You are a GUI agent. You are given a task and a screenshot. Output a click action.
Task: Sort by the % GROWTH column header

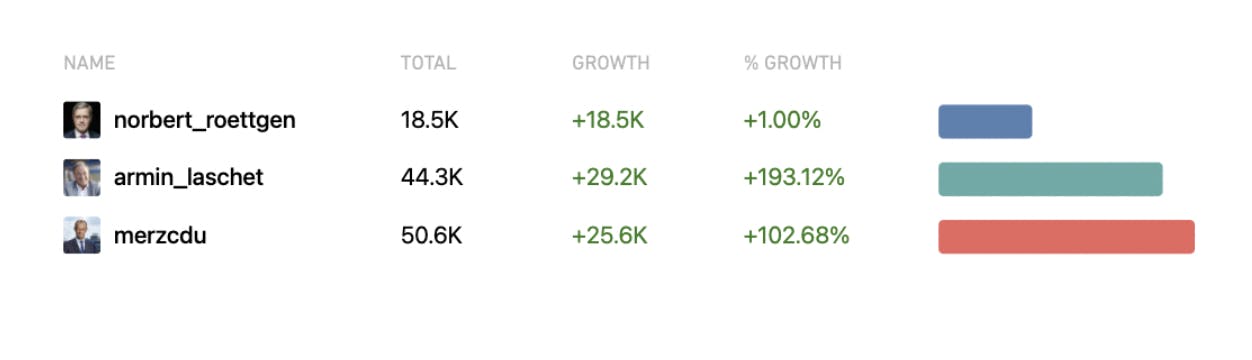pos(793,63)
